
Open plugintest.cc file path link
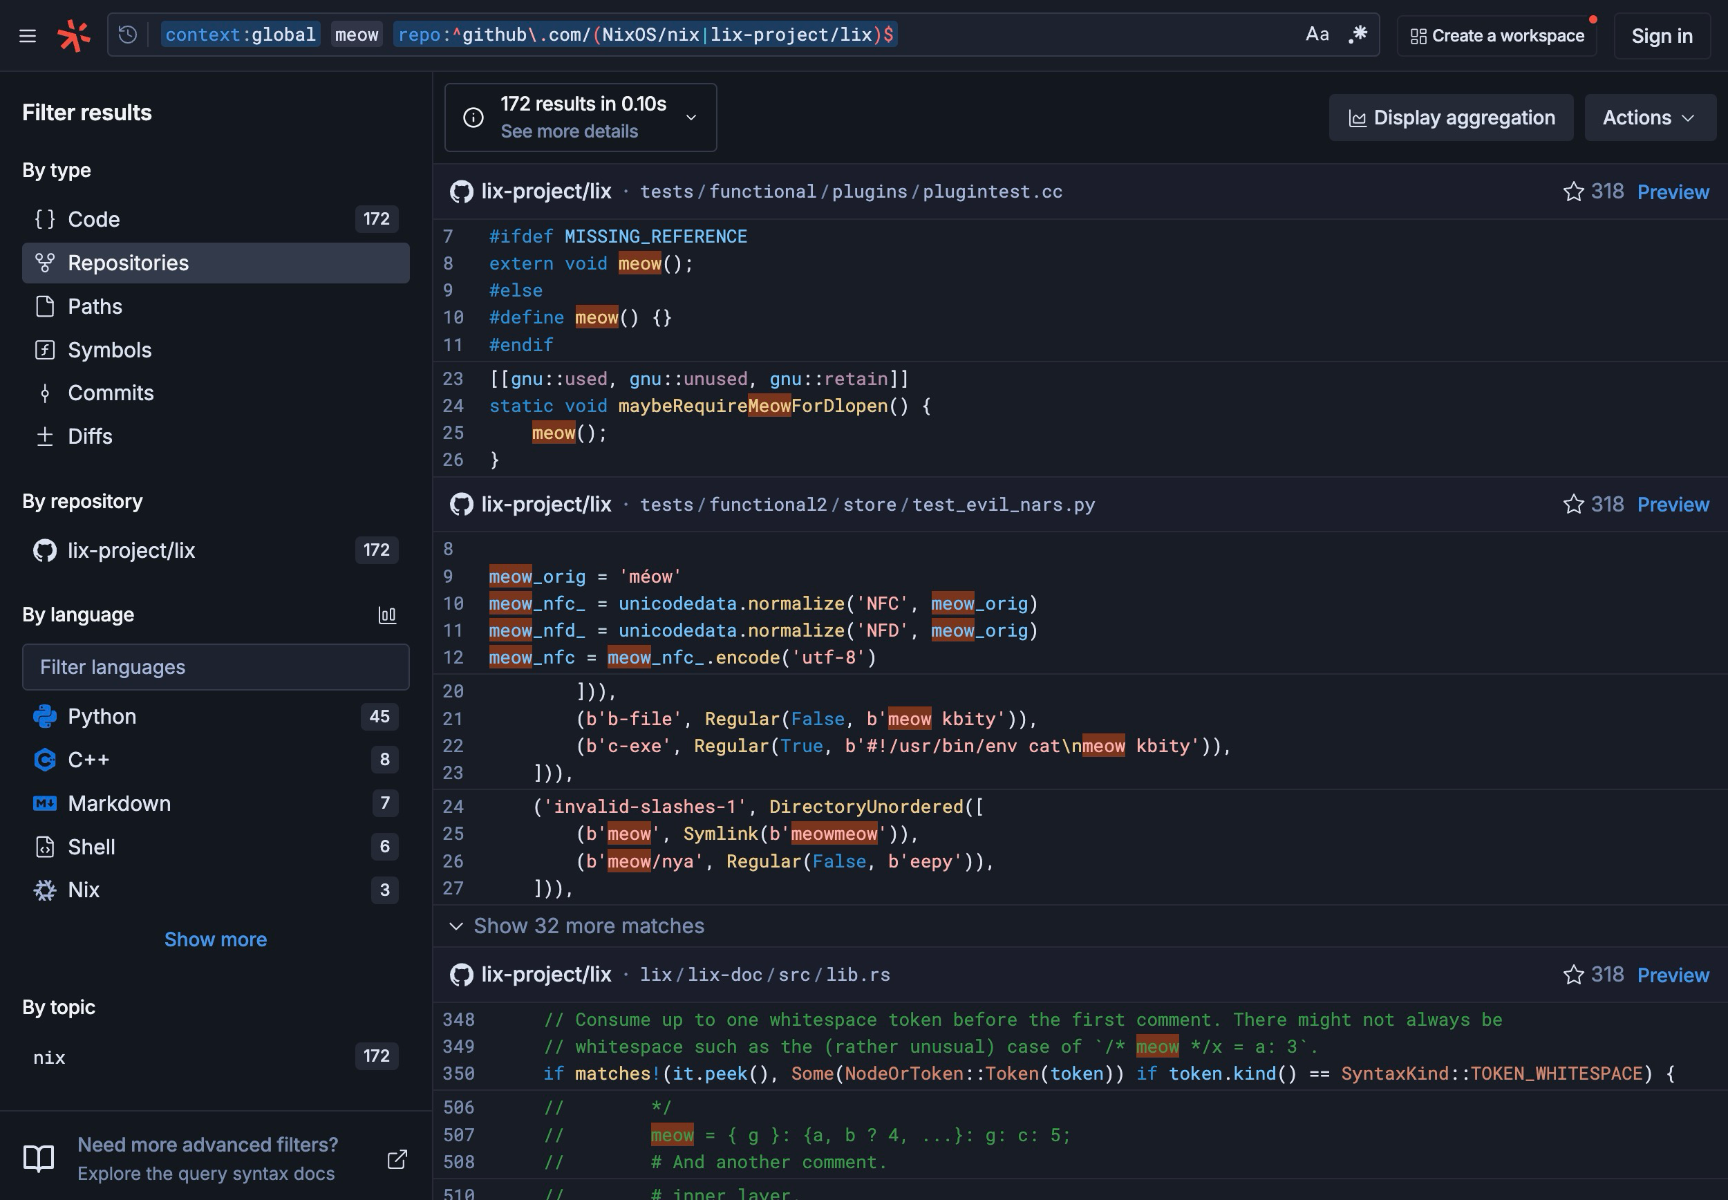click(851, 192)
